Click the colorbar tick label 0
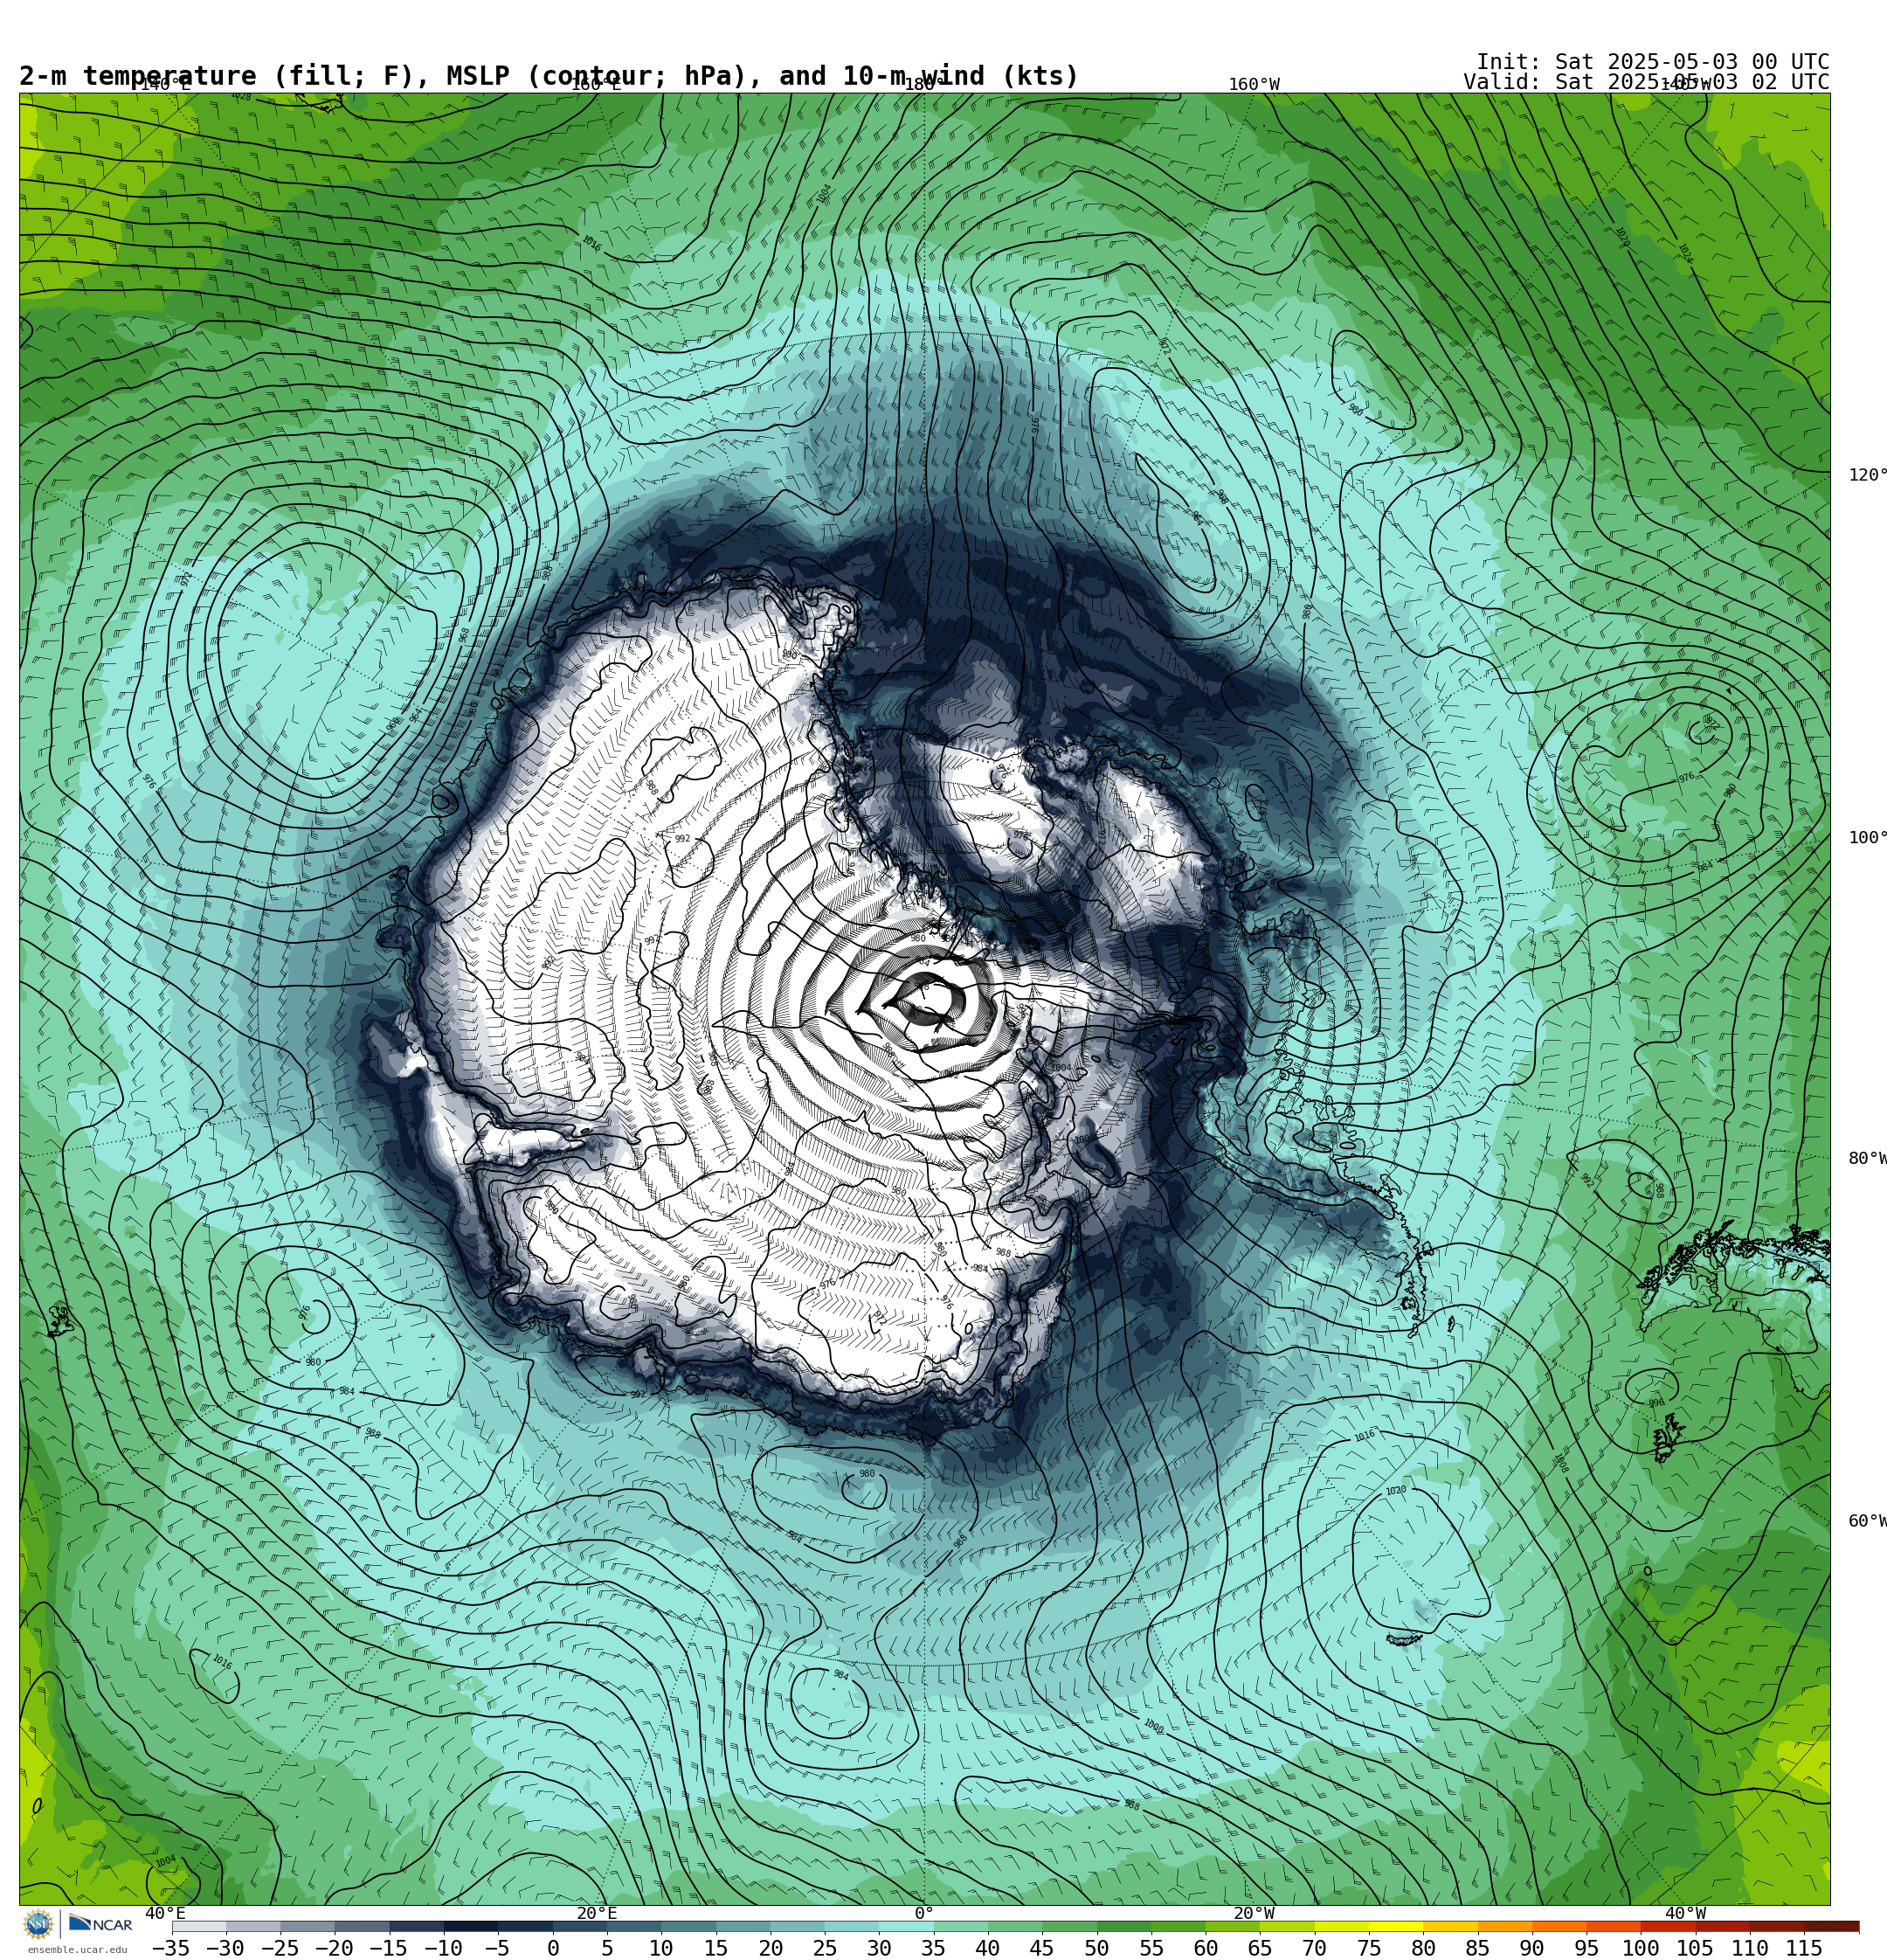The image size is (1887, 1960). tap(553, 1948)
